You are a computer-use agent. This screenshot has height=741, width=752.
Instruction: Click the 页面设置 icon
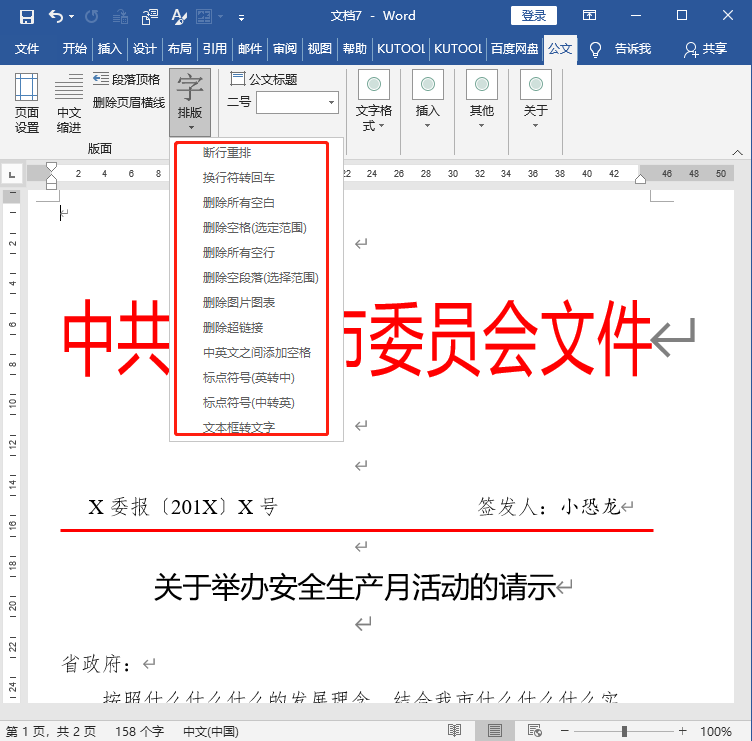(26, 103)
